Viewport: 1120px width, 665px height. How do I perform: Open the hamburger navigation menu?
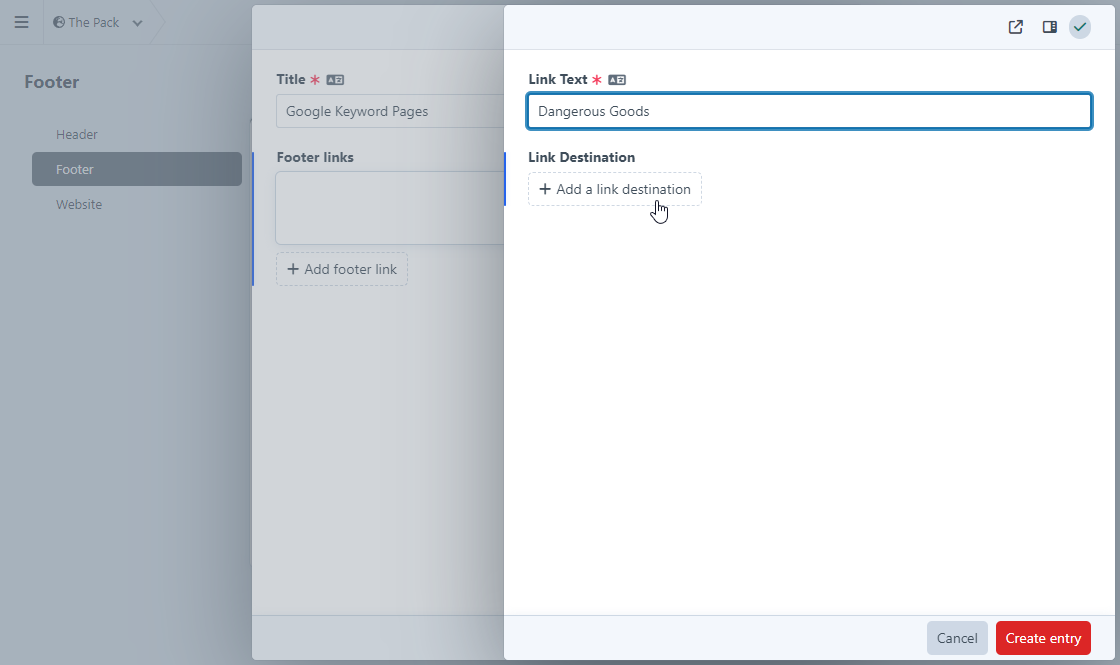click(21, 22)
